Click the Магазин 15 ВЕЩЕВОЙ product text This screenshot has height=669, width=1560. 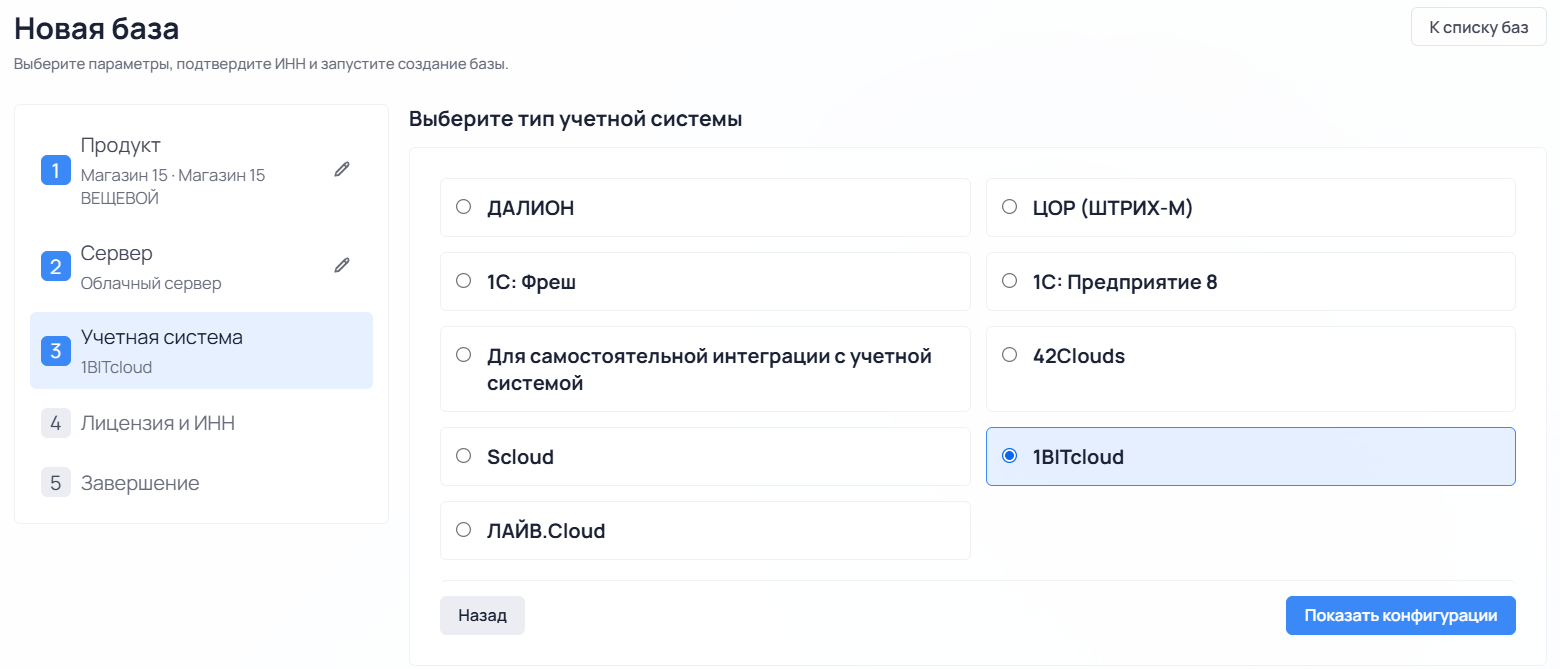coord(173,187)
